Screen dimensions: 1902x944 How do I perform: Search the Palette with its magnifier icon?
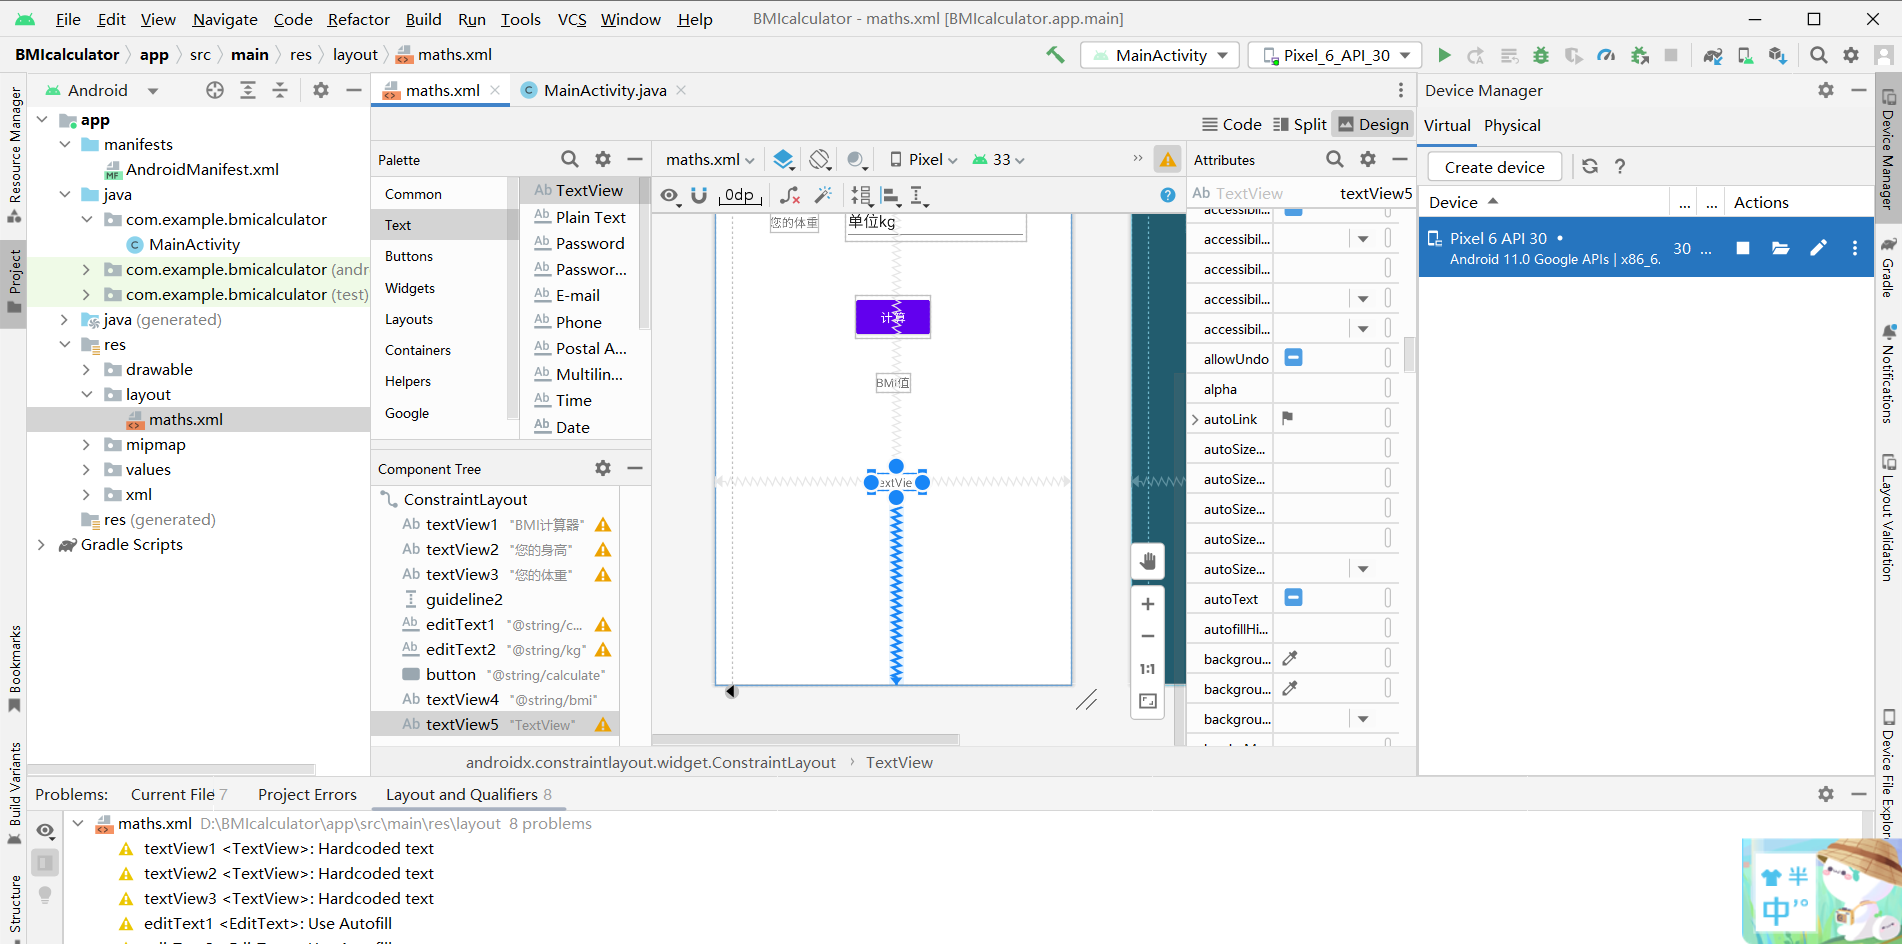point(570,159)
